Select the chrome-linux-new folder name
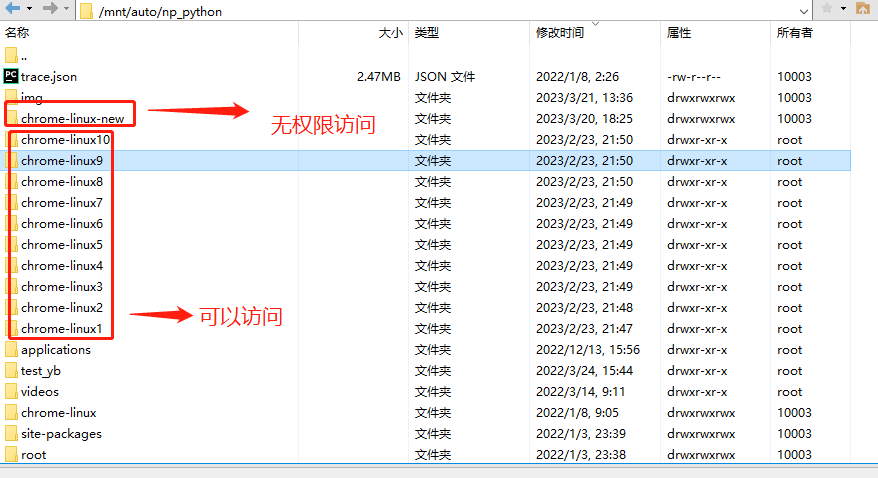878x478 pixels. pyautogui.click(x=73, y=119)
